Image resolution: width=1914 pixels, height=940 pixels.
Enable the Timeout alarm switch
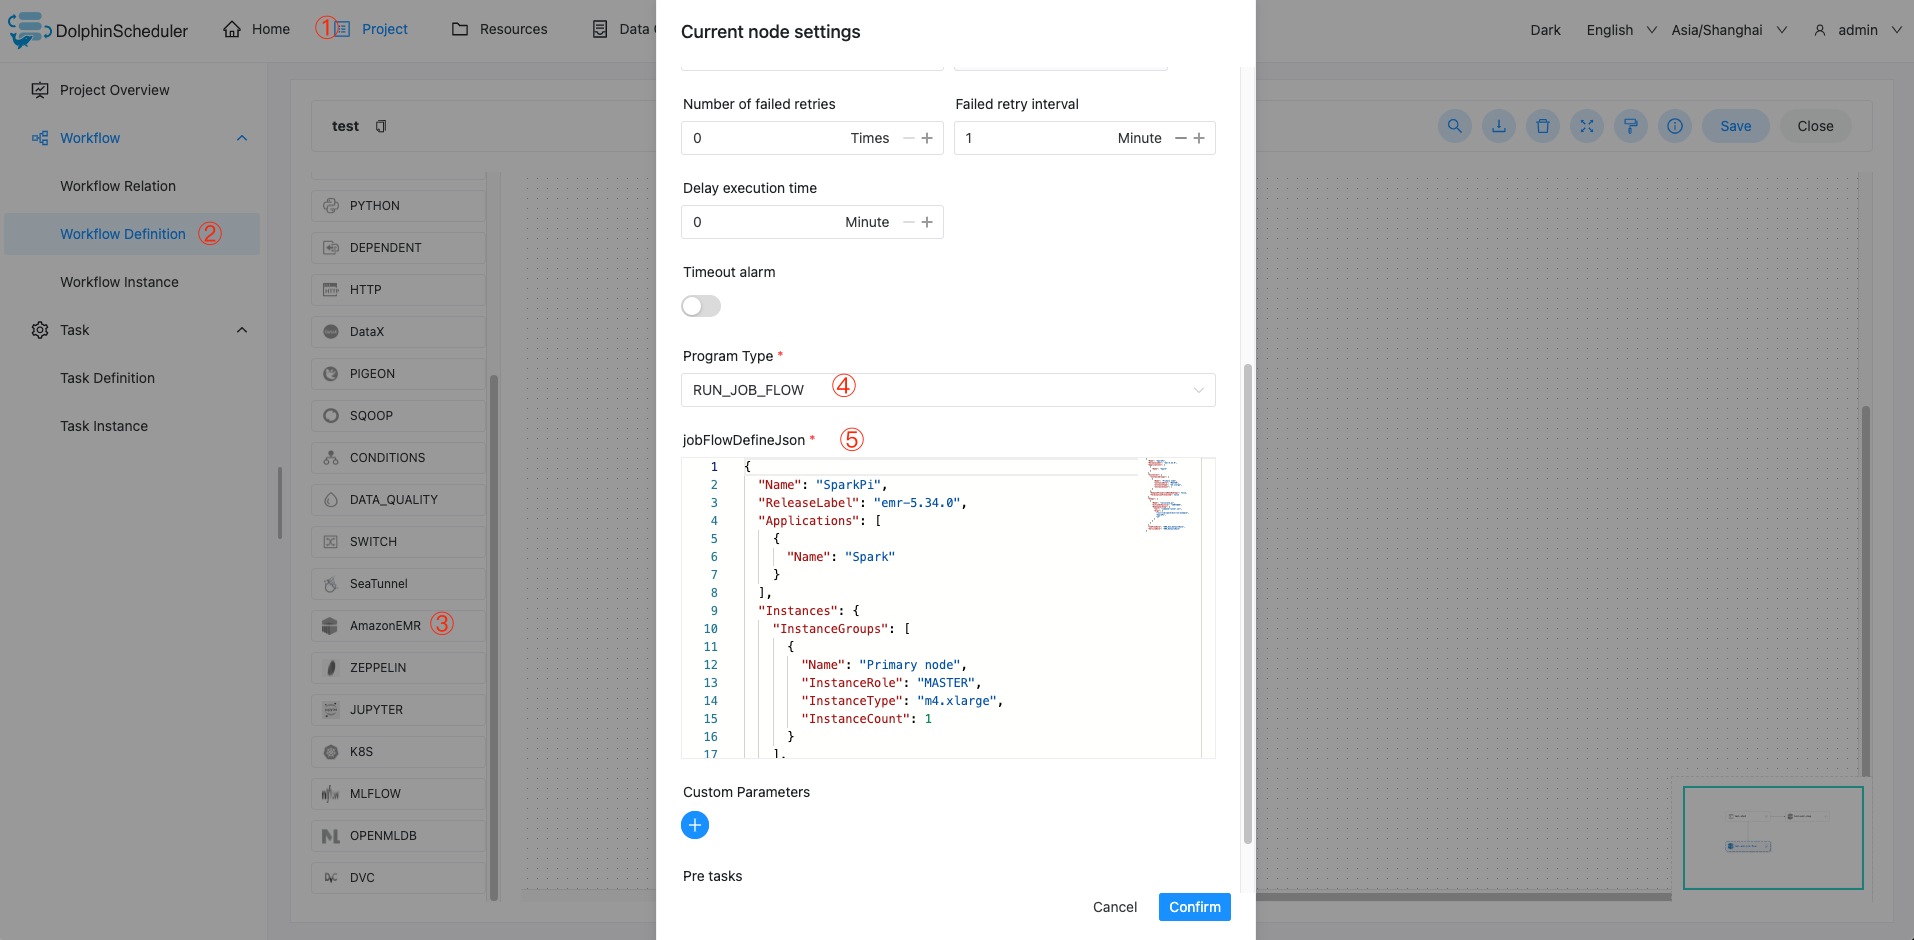click(701, 306)
